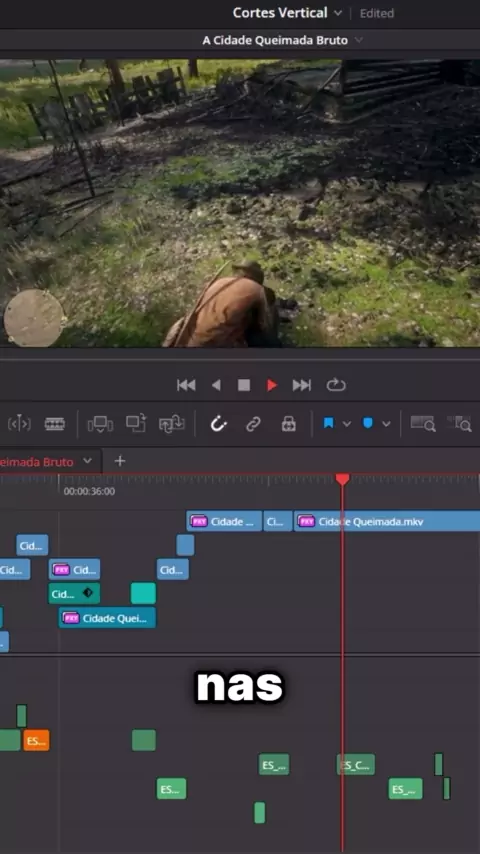The height and width of the screenshot is (854, 480).
Task: Open the flag color dropdown arrow
Action: [347, 424]
